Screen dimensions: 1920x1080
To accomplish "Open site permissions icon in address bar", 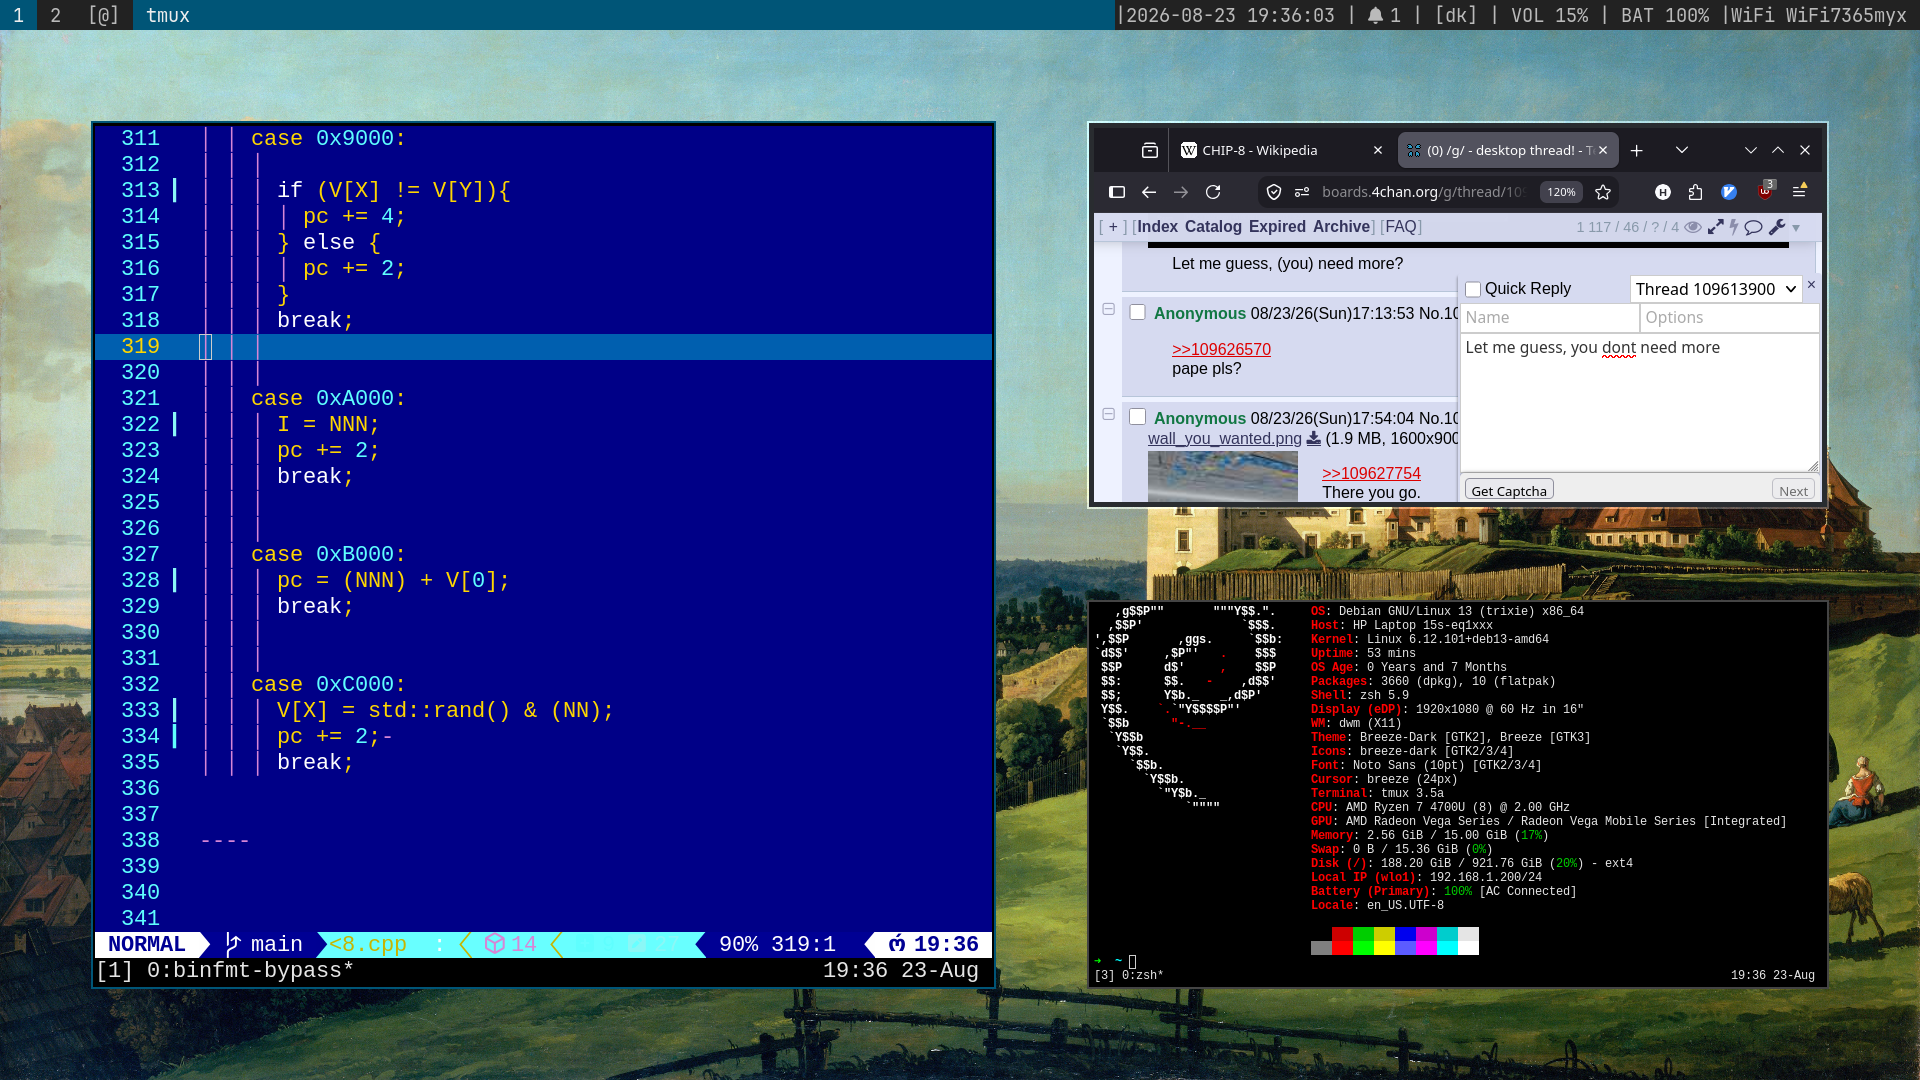I will (x=1302, y=192).
